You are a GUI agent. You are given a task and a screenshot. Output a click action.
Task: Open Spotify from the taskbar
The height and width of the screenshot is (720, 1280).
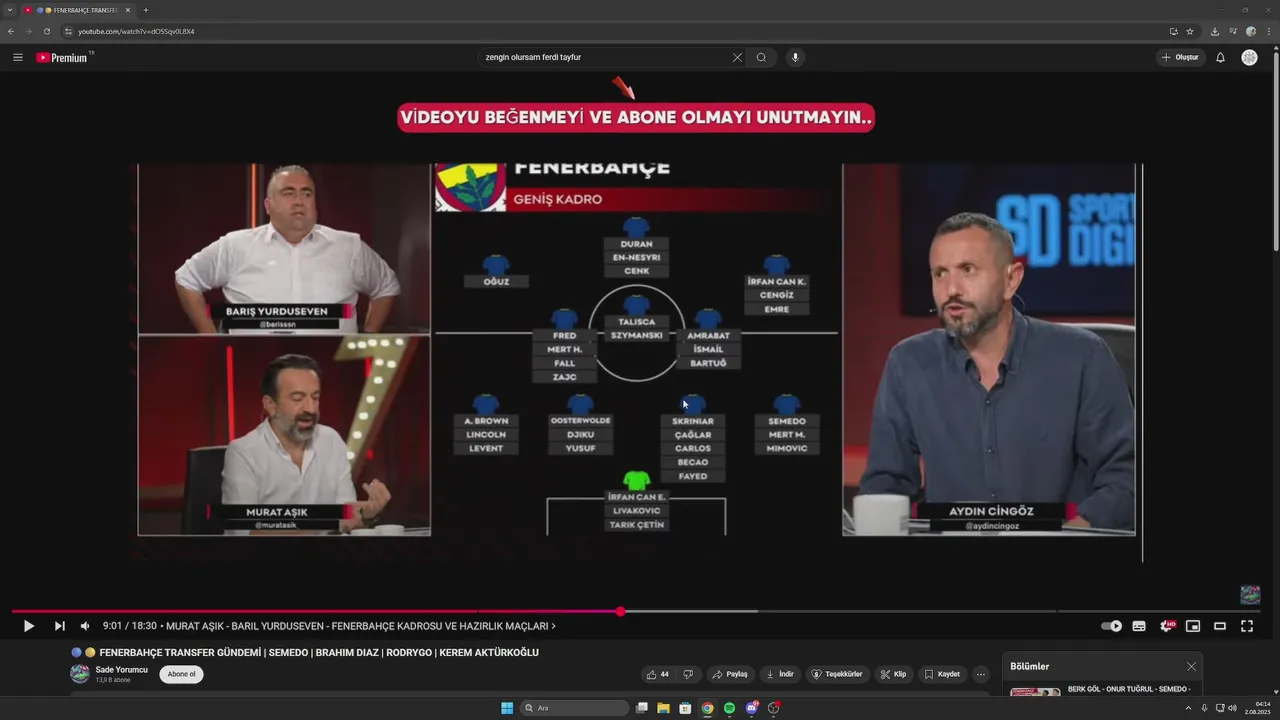(x=729, y=708)
